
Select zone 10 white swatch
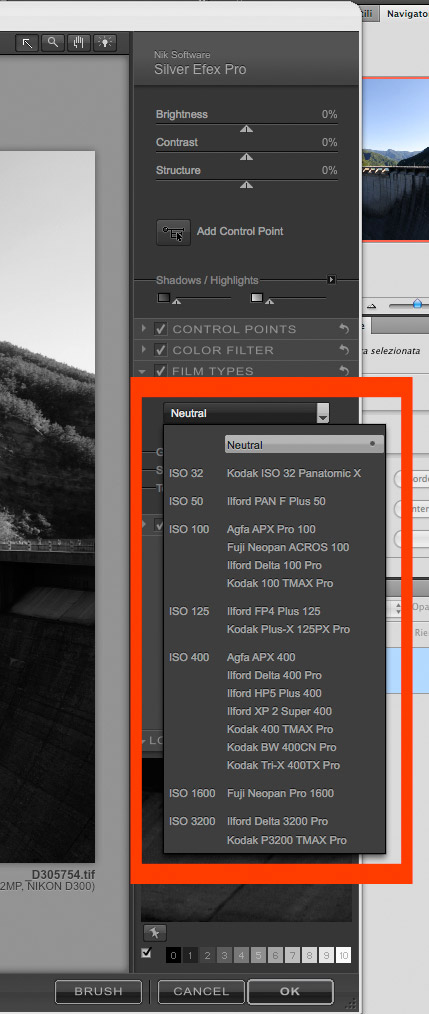pos(344,955)
